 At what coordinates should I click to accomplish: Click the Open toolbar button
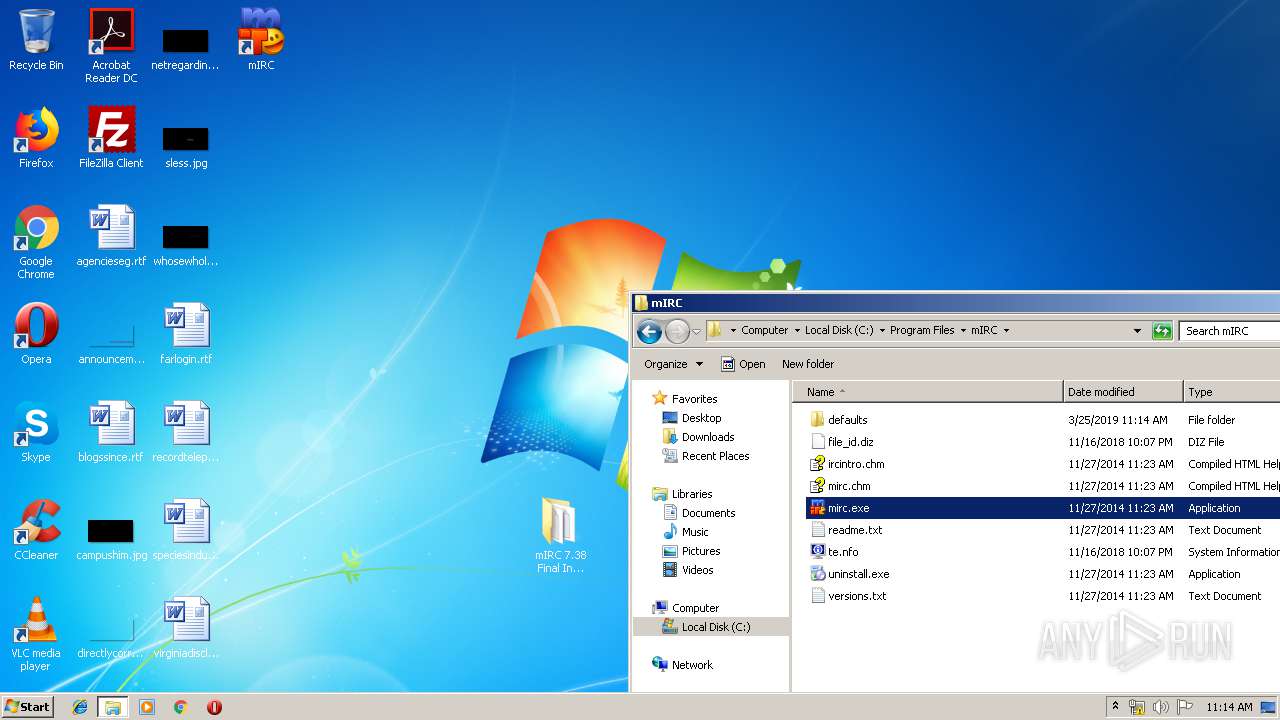coord(743,364)
